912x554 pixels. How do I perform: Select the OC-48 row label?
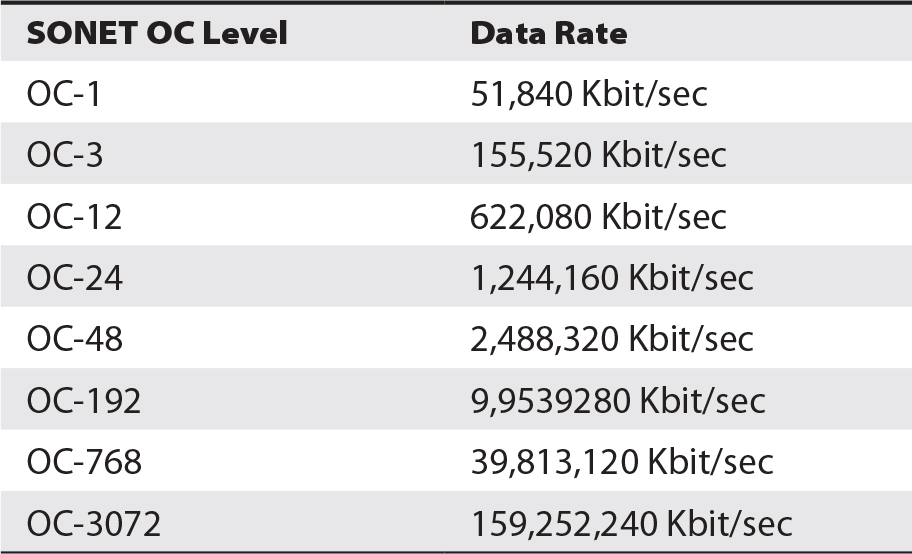click(x=75, y=339)
